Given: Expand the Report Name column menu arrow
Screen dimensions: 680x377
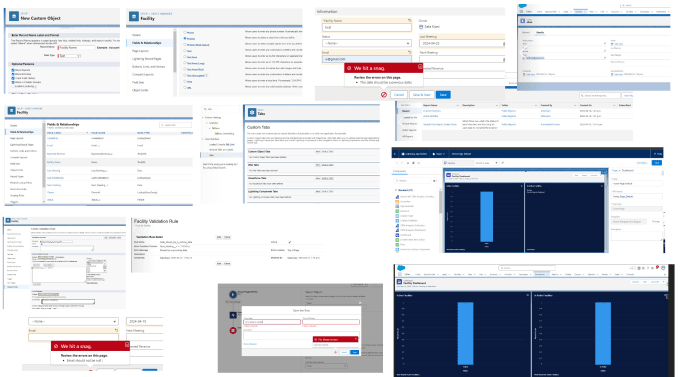Looking at the screenshot, I should pos(457,105).
